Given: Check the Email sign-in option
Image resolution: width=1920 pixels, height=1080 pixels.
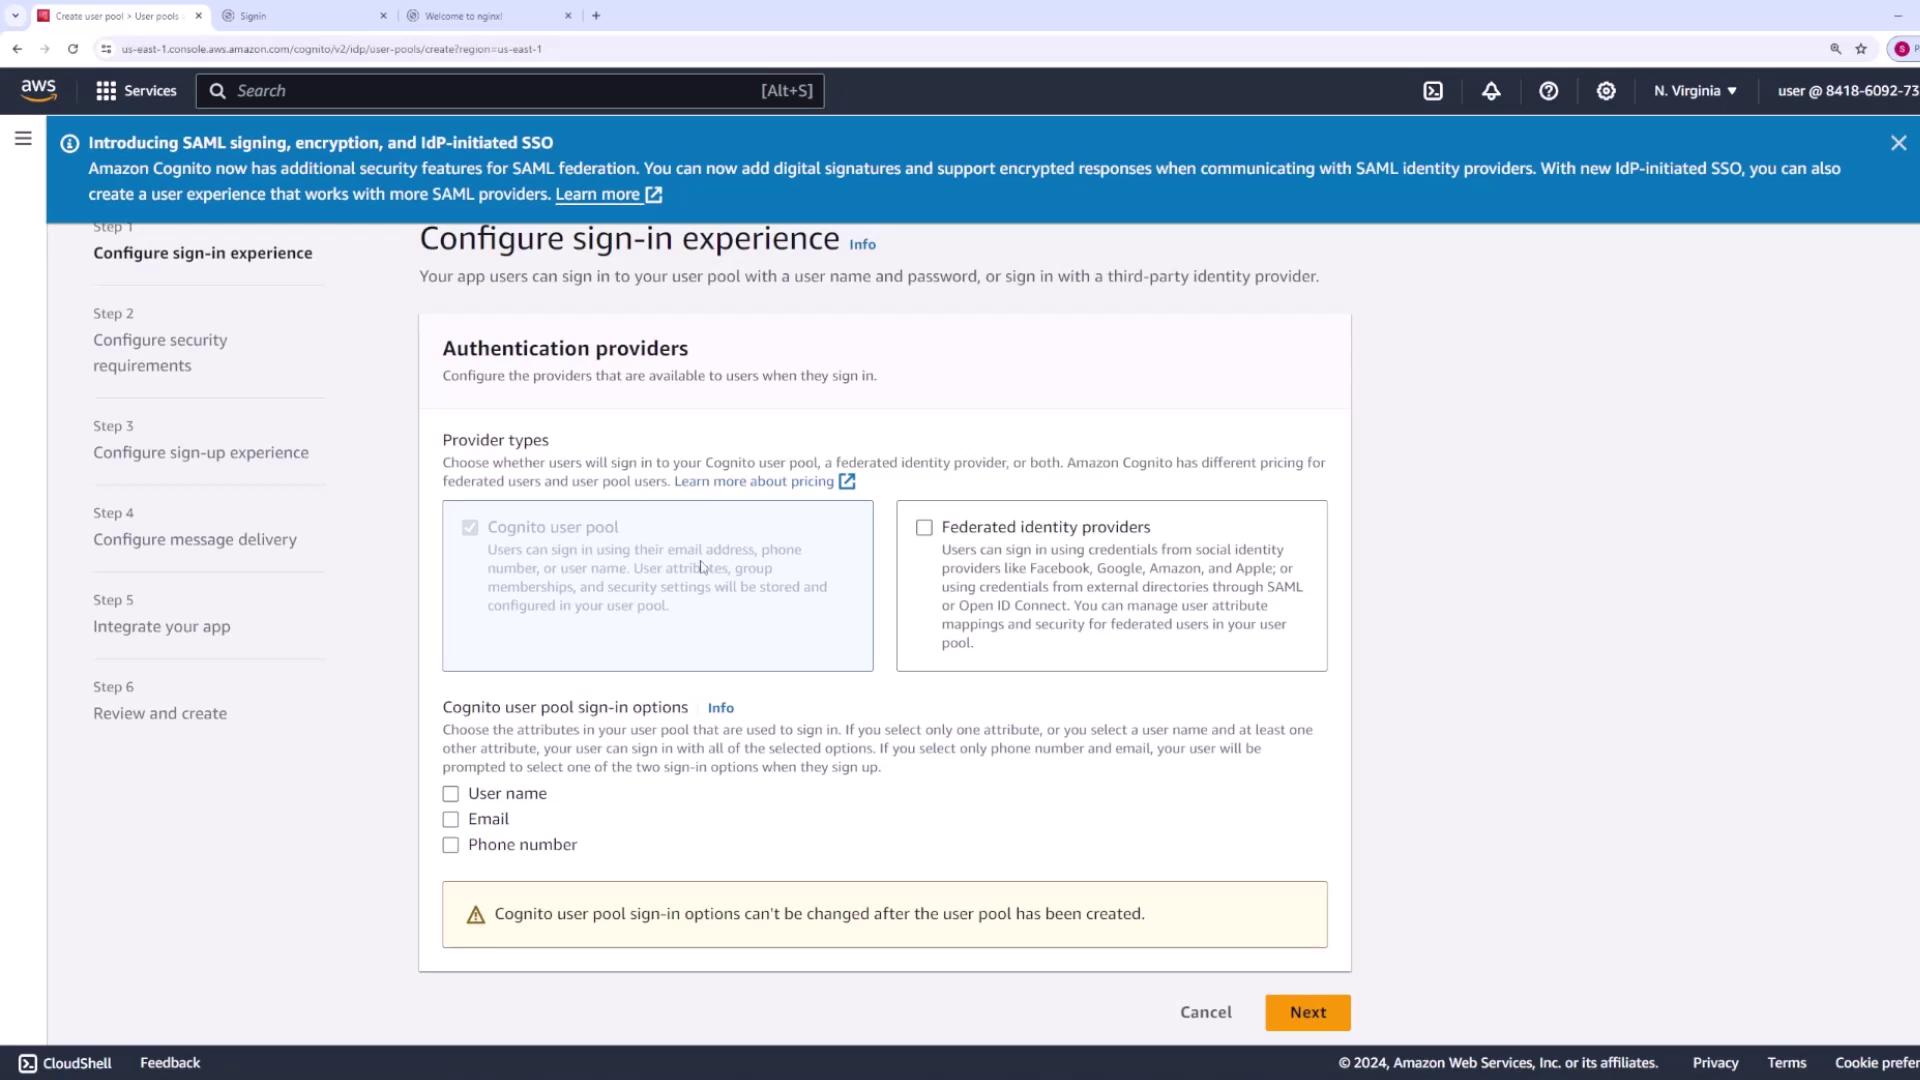Looking at the screenshot, I should pos(451,820).
